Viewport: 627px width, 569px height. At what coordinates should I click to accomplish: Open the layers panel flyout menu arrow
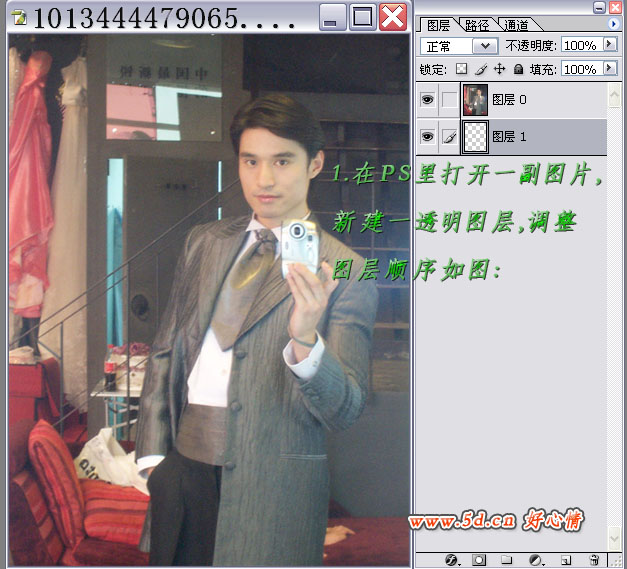[x=613, y=24]
